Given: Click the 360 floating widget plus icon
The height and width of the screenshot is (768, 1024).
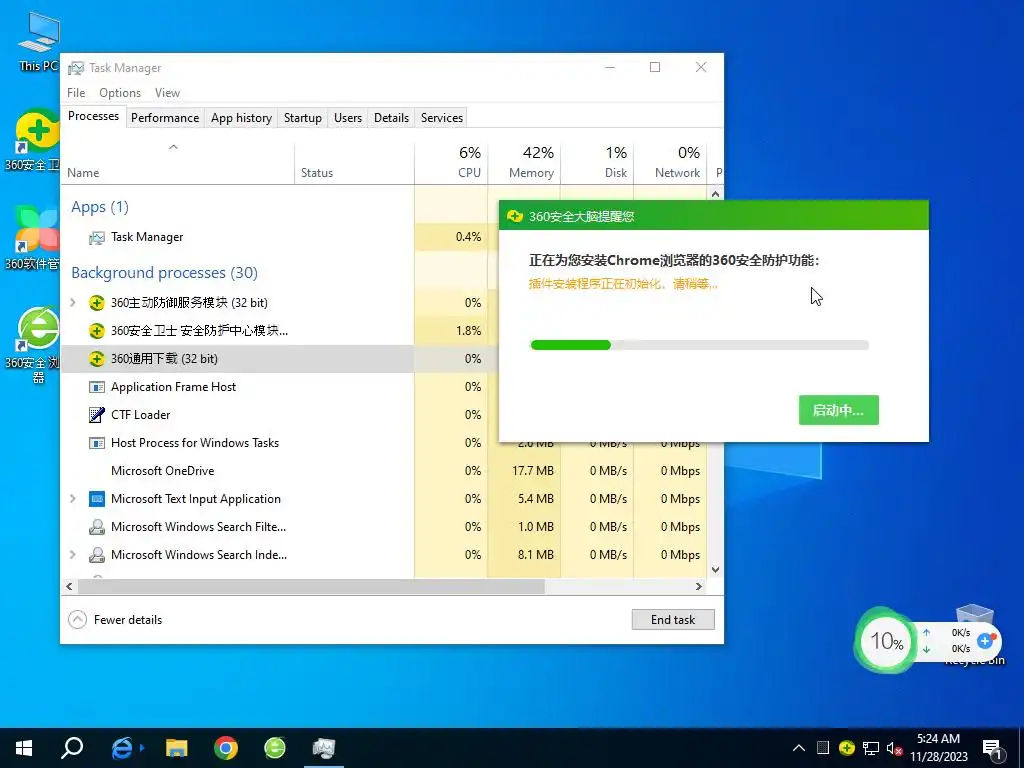Looking at the screenshot, I should [985, 641].
